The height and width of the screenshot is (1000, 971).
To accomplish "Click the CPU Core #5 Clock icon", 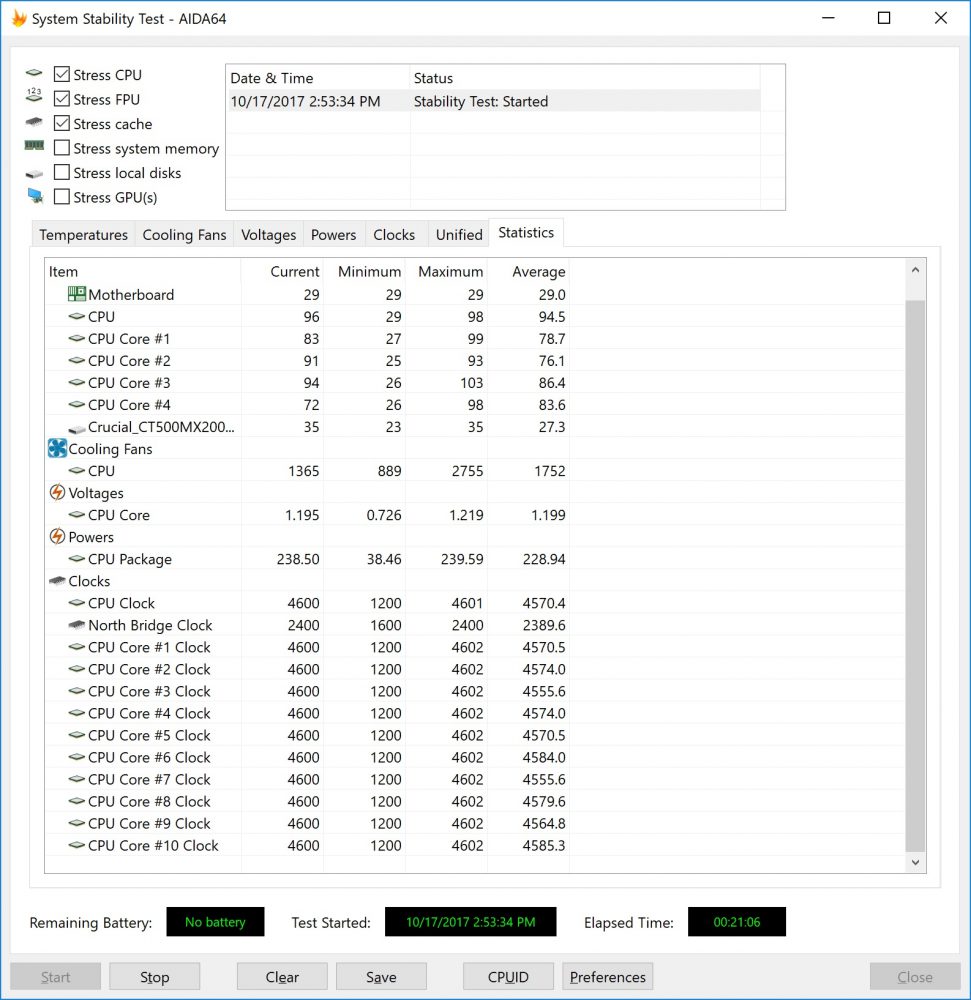I will click(x=77, y=735).
